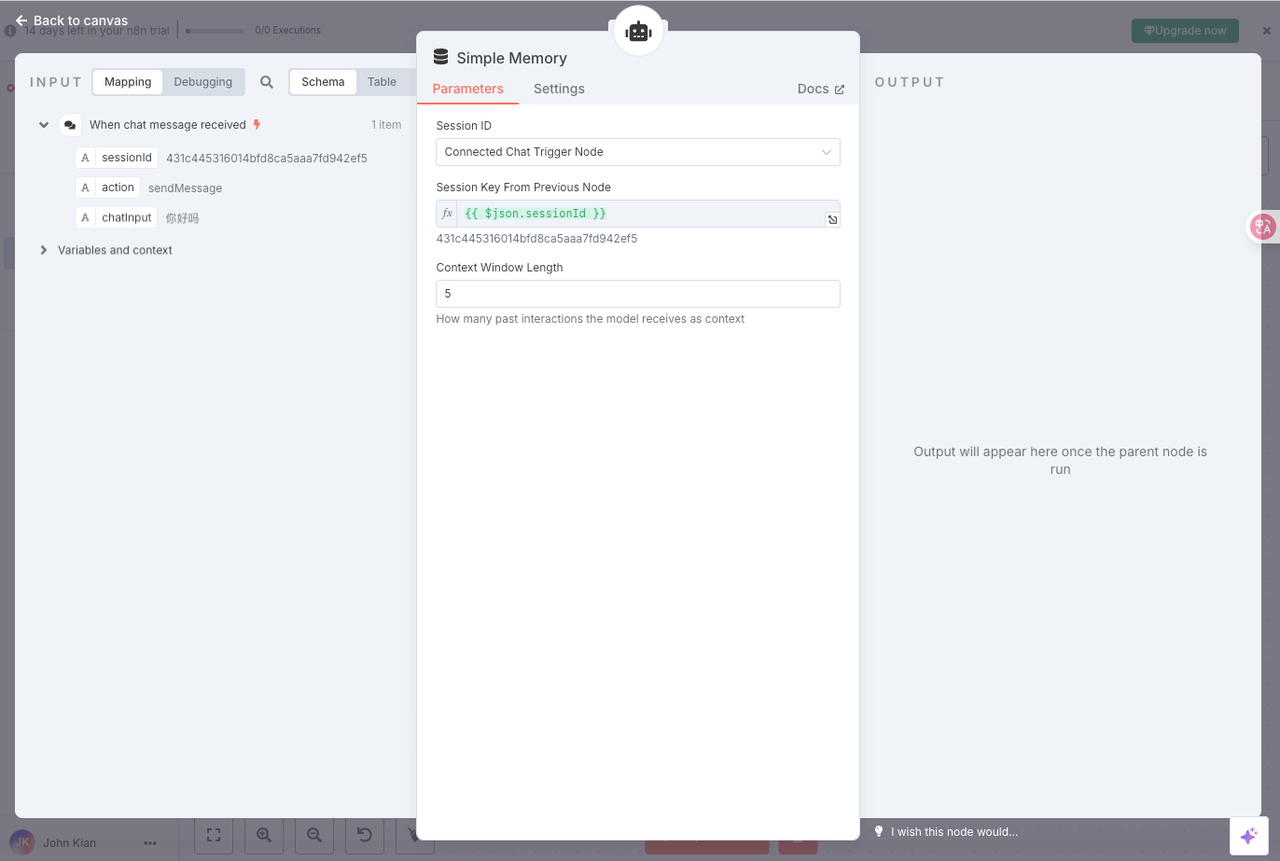The height and width of the screenshot is (861, 1280).
Task: Dismiss the trial banner with X
Action: tap(1267, 31)
